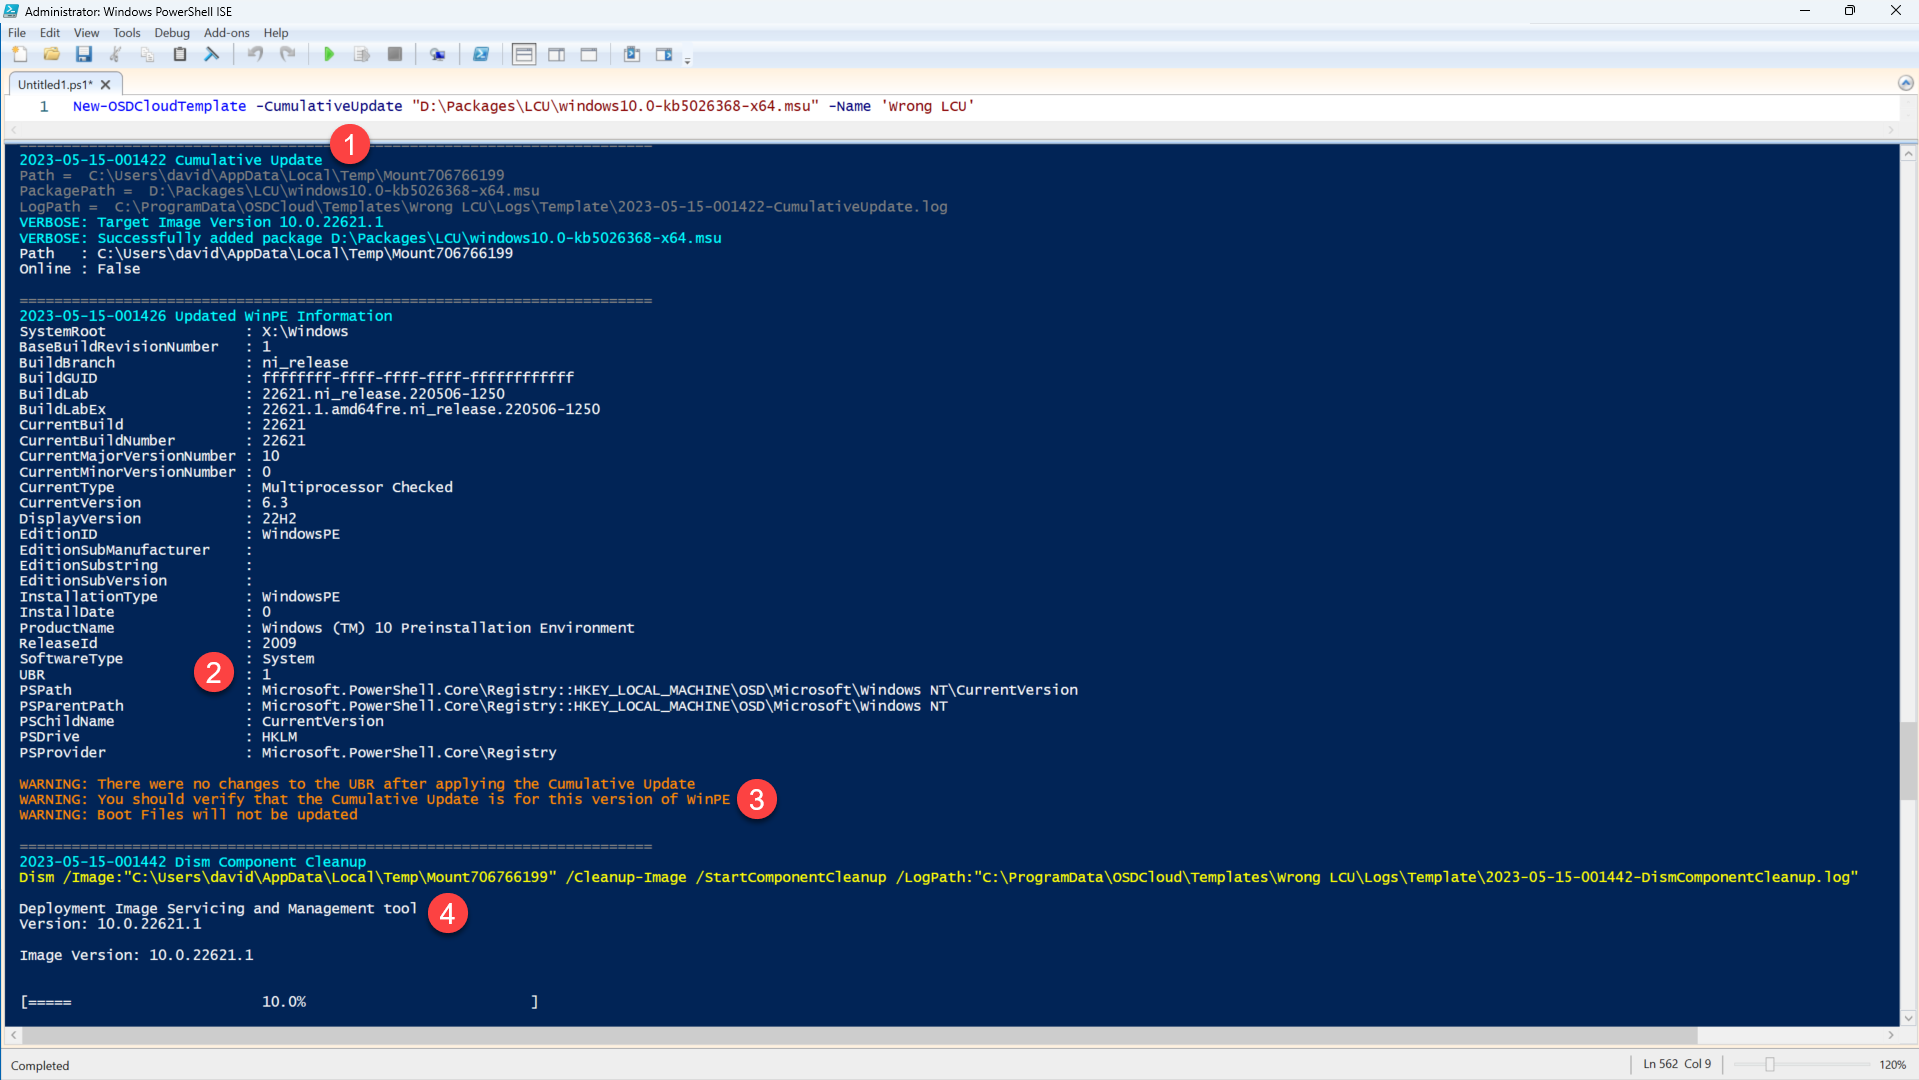Viewport: 1919px width, 1080px height.
Task: Launch PowerShell.exe from the blue console icon
Action: [481, 55]
